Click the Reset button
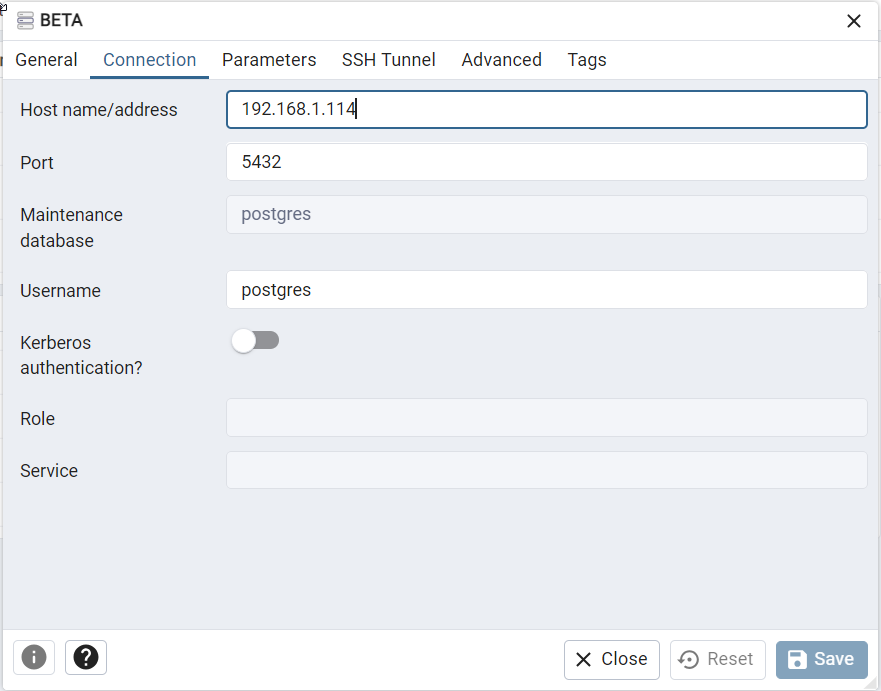The width and height of the screenshot is (881, 691). coord(716,659)
